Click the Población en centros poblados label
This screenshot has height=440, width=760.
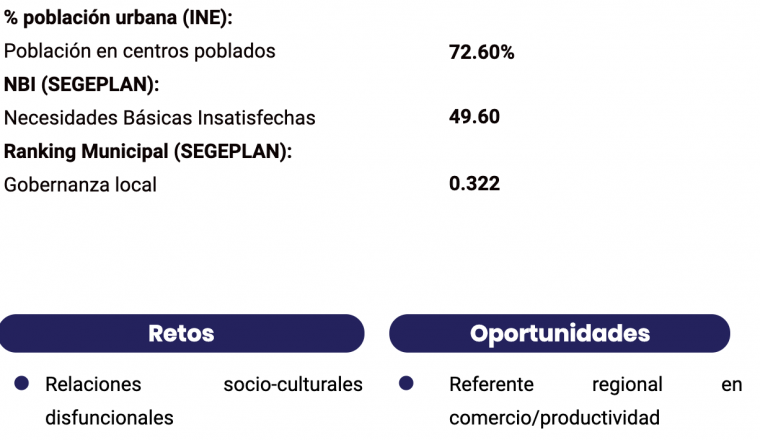click(x=139, y=51)
